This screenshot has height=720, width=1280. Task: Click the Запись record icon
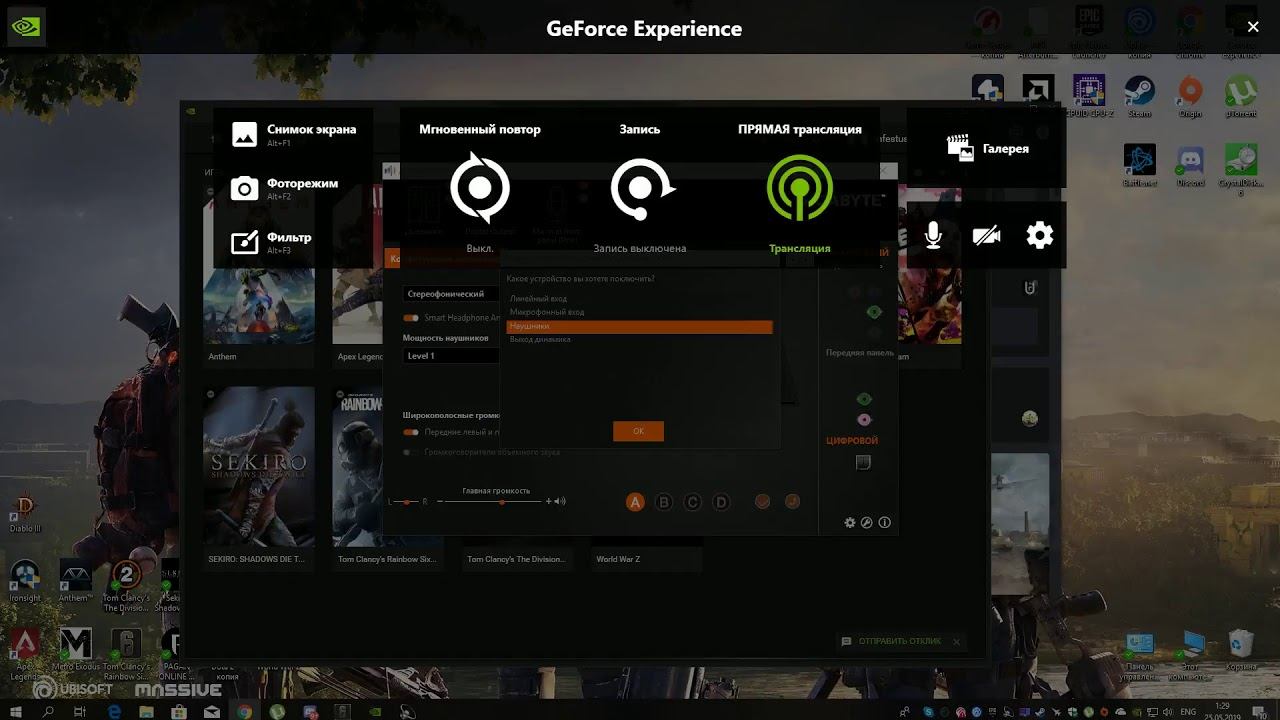pyautogui.click(x=641, y=188)
